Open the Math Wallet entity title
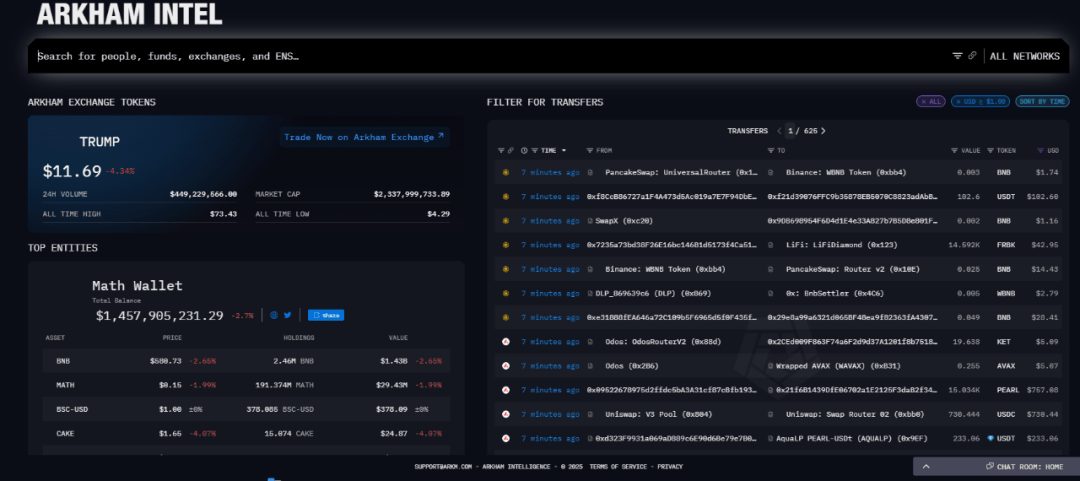Viewport: 1080px width, 481px height. click(x=137, y=285)
